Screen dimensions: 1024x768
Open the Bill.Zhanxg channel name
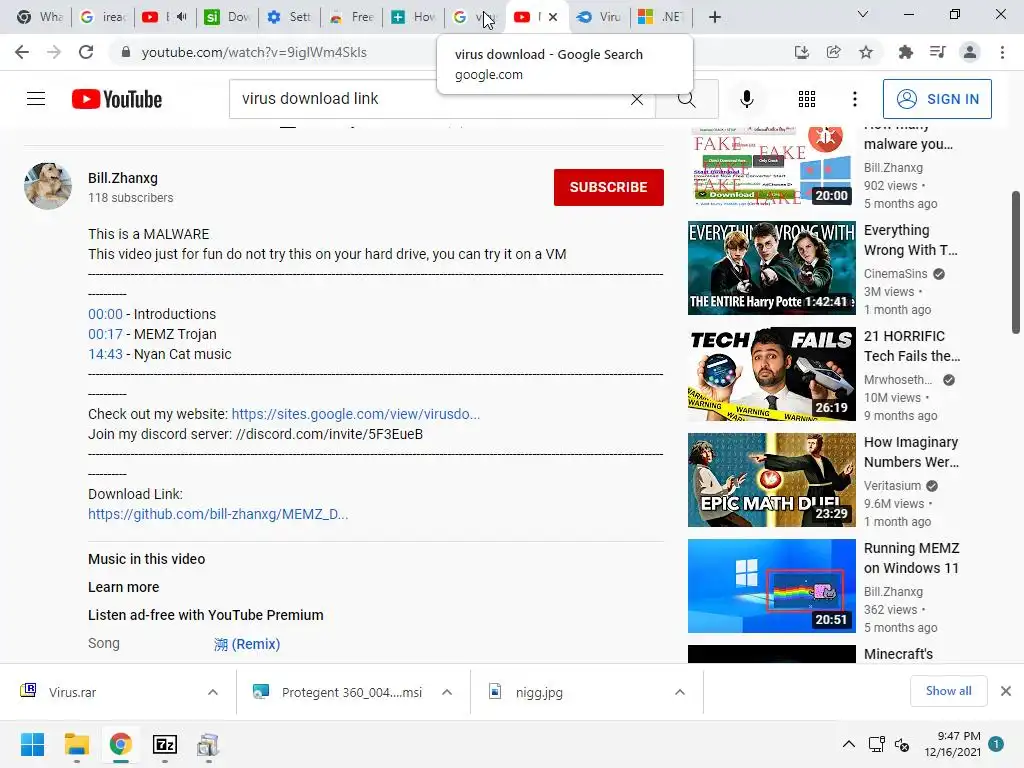[x=123, y=178]
